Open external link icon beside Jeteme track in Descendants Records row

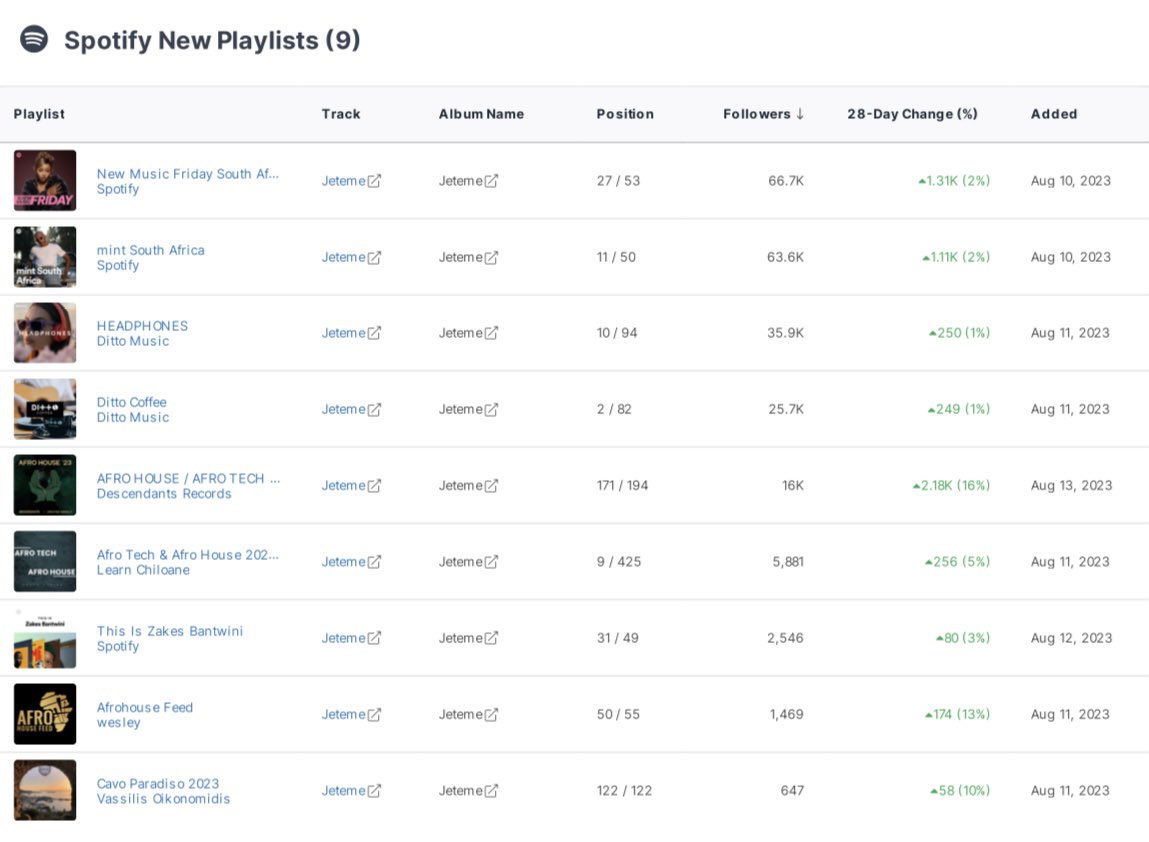(374, 485)
